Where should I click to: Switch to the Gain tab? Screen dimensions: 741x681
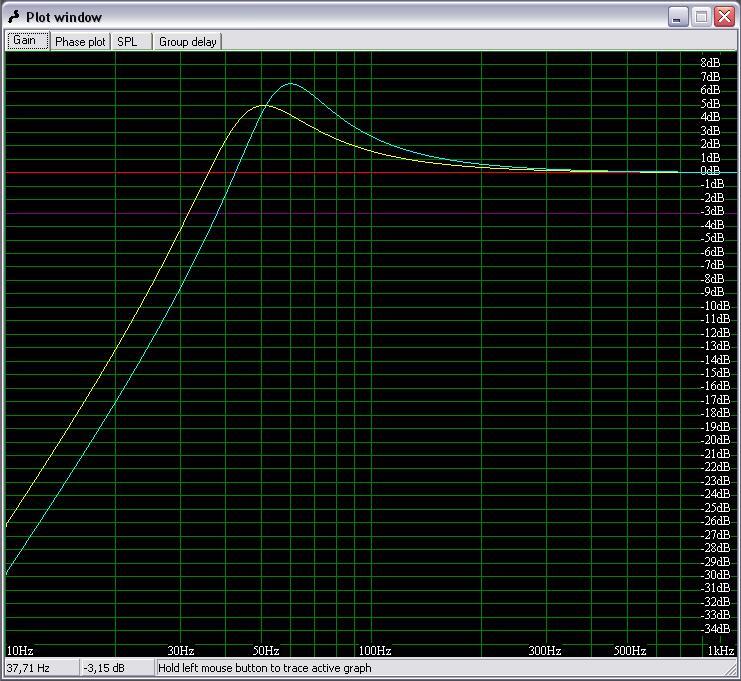tap(27, 41)
